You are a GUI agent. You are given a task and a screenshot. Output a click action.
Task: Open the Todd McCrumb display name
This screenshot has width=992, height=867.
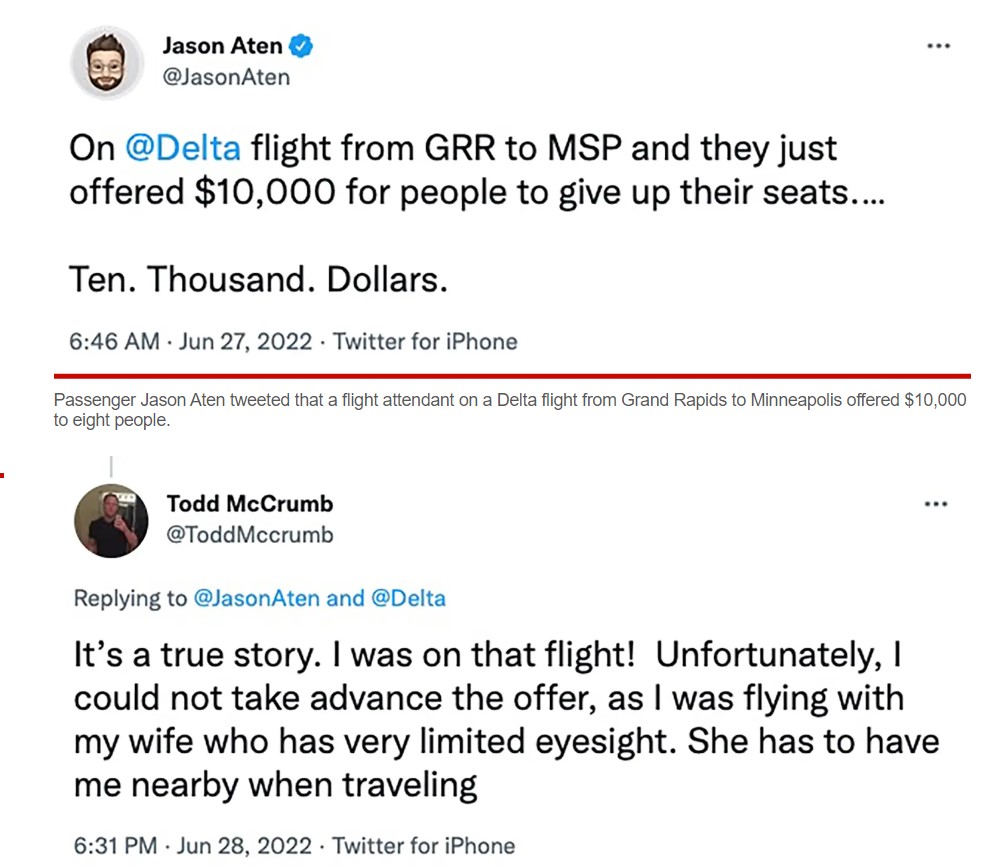(250, 503)
